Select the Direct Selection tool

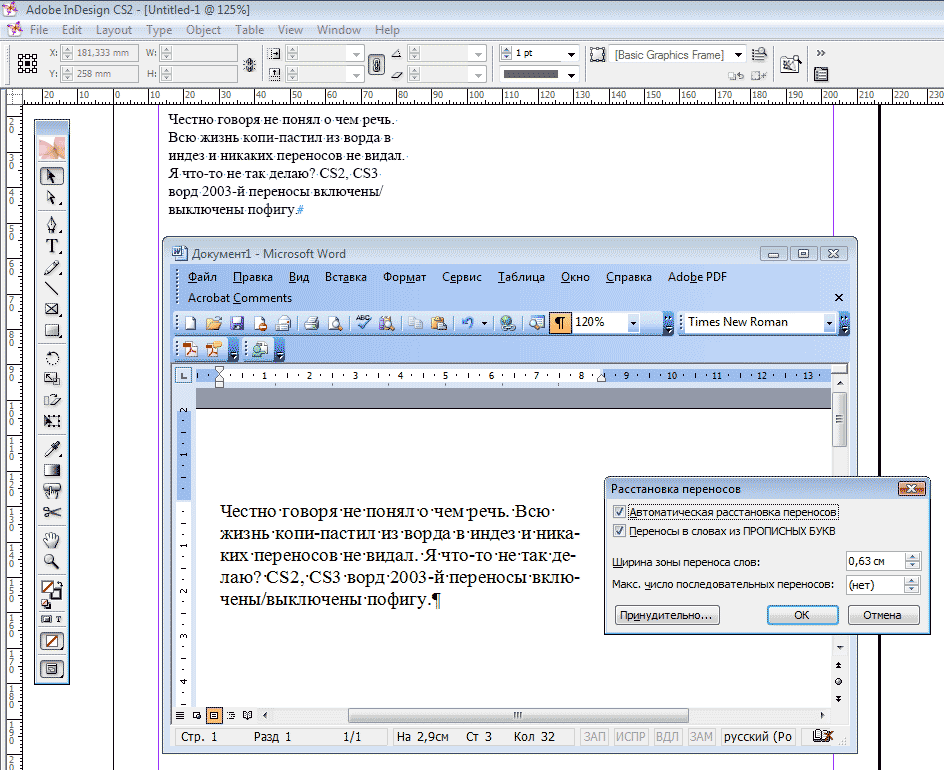pos(52,197)
